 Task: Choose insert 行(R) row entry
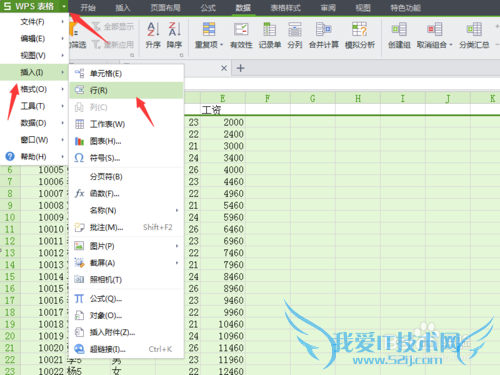click(x=127, y=90)
